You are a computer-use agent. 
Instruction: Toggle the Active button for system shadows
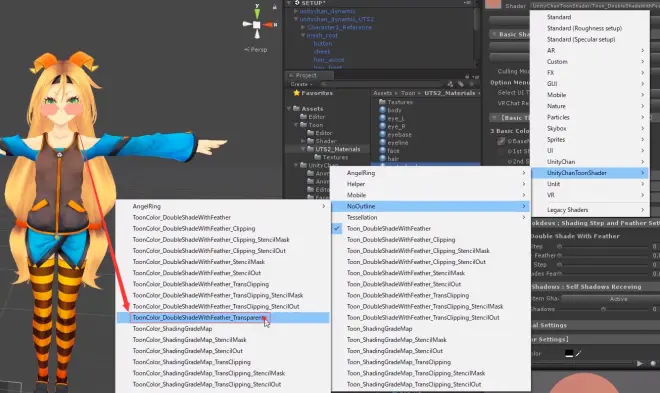610,299
